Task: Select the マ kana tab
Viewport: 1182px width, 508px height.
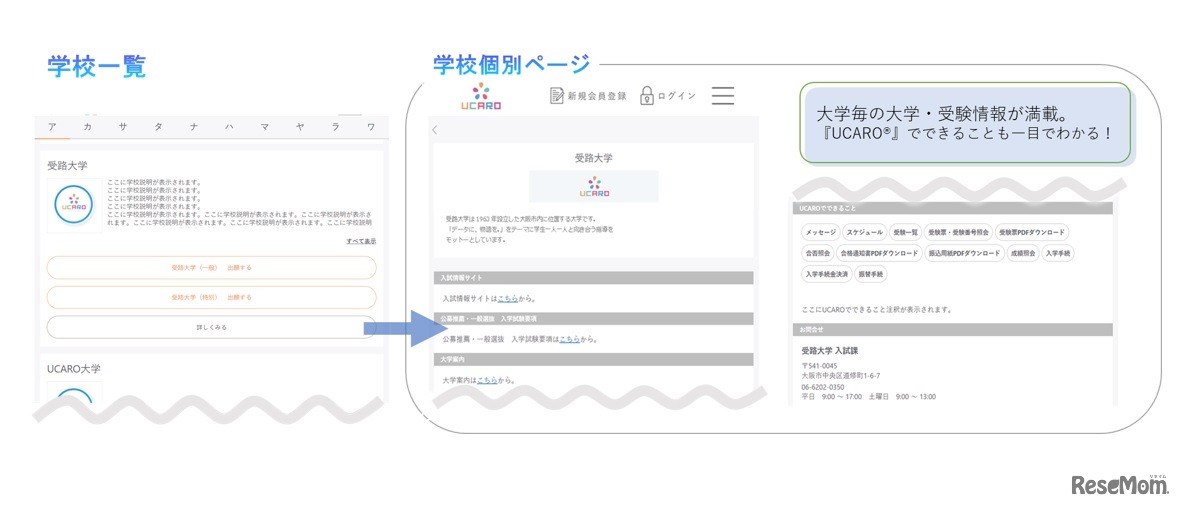Action: [x=265, y=127]
